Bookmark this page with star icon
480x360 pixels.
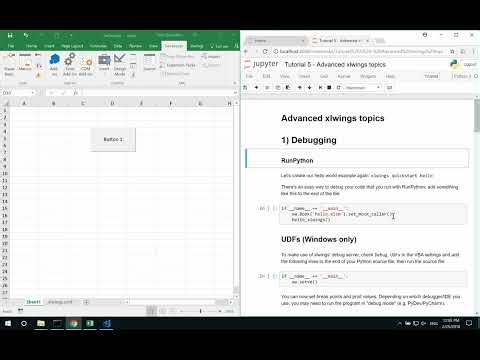(452, 51)
